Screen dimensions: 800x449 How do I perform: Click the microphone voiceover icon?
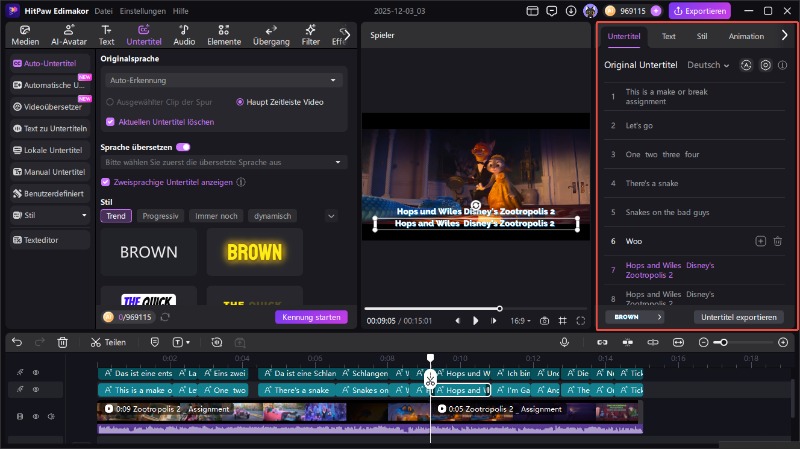[x=564, y=342]
